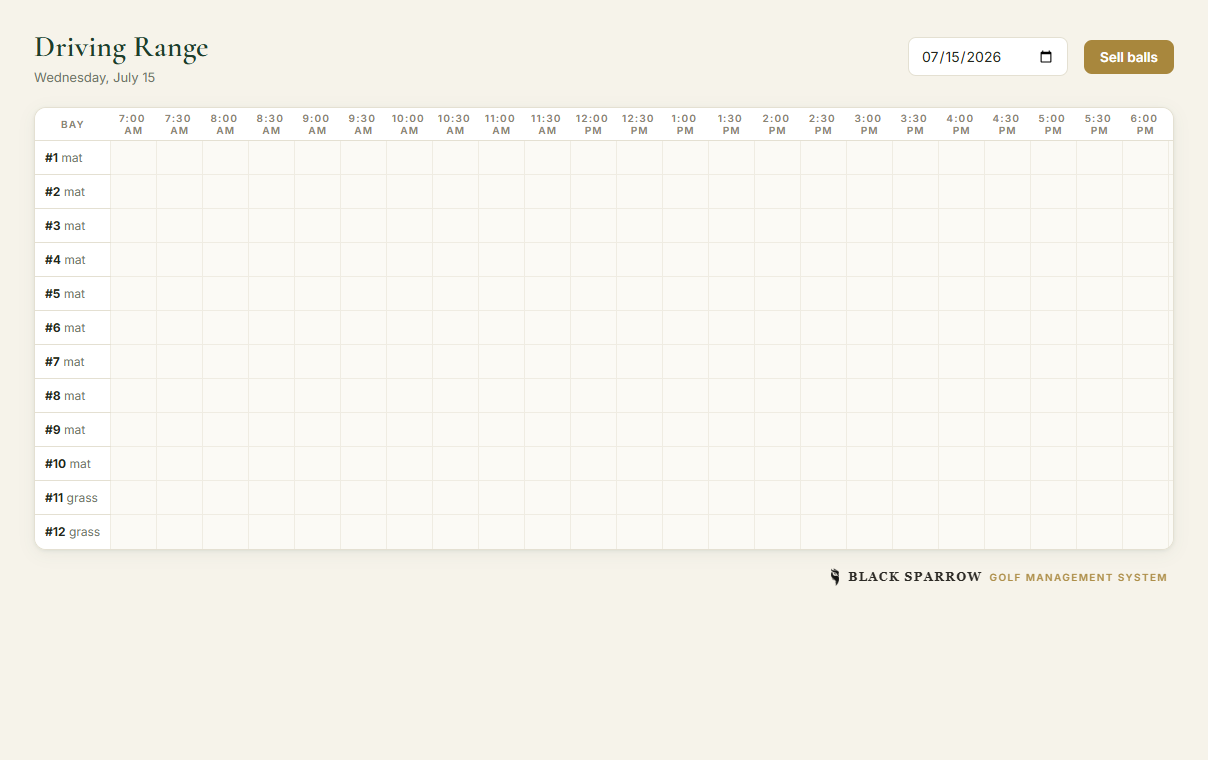Click the 8:00 AM column header
This screenshot has width=1208, height=760.
[226, 124]
